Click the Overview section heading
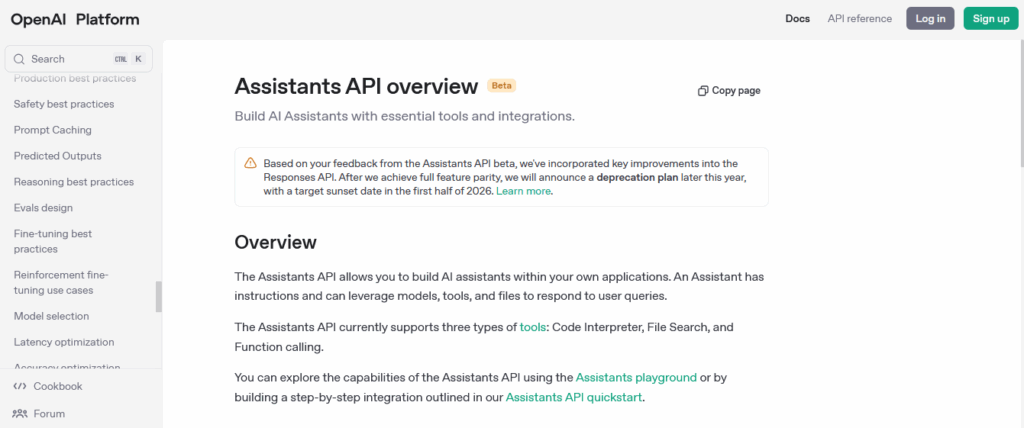Image resolution: width=1024 pixels, height=428 pixels. tap(276, 242)
